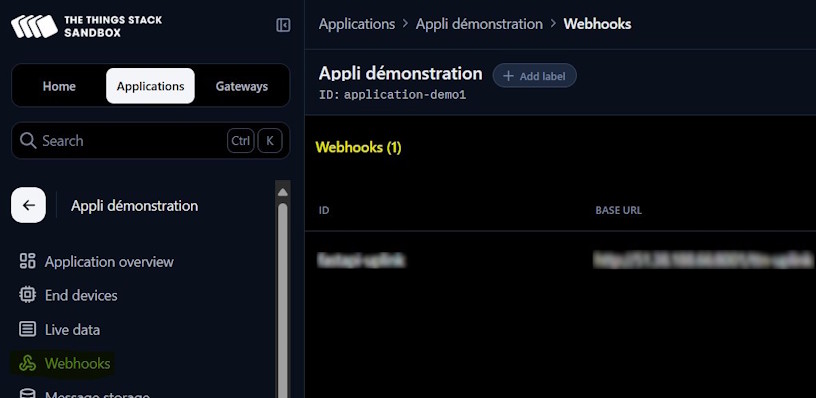Screen dimensions: 816x398
Task: Click the K key hint badge
Action: tap(270, 140)
